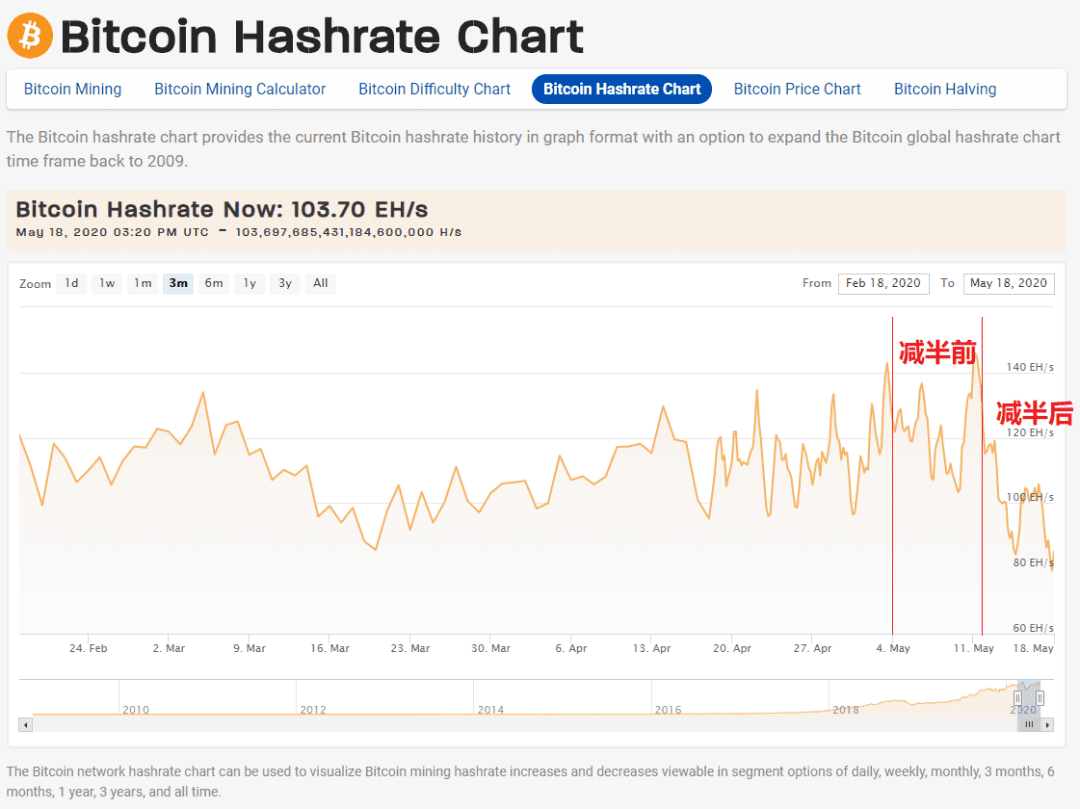Click the May 18, 2020 03:20 PM UTC timestamp
1080x809 pixels.
112,232
